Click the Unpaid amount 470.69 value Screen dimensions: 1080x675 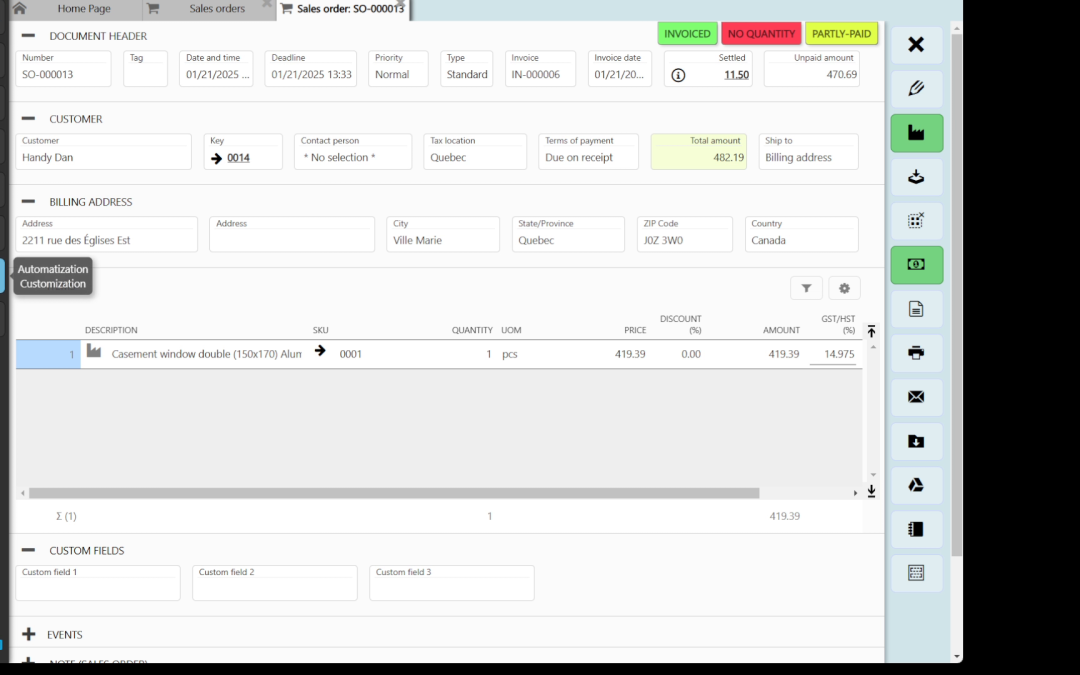tap(841, 74)
